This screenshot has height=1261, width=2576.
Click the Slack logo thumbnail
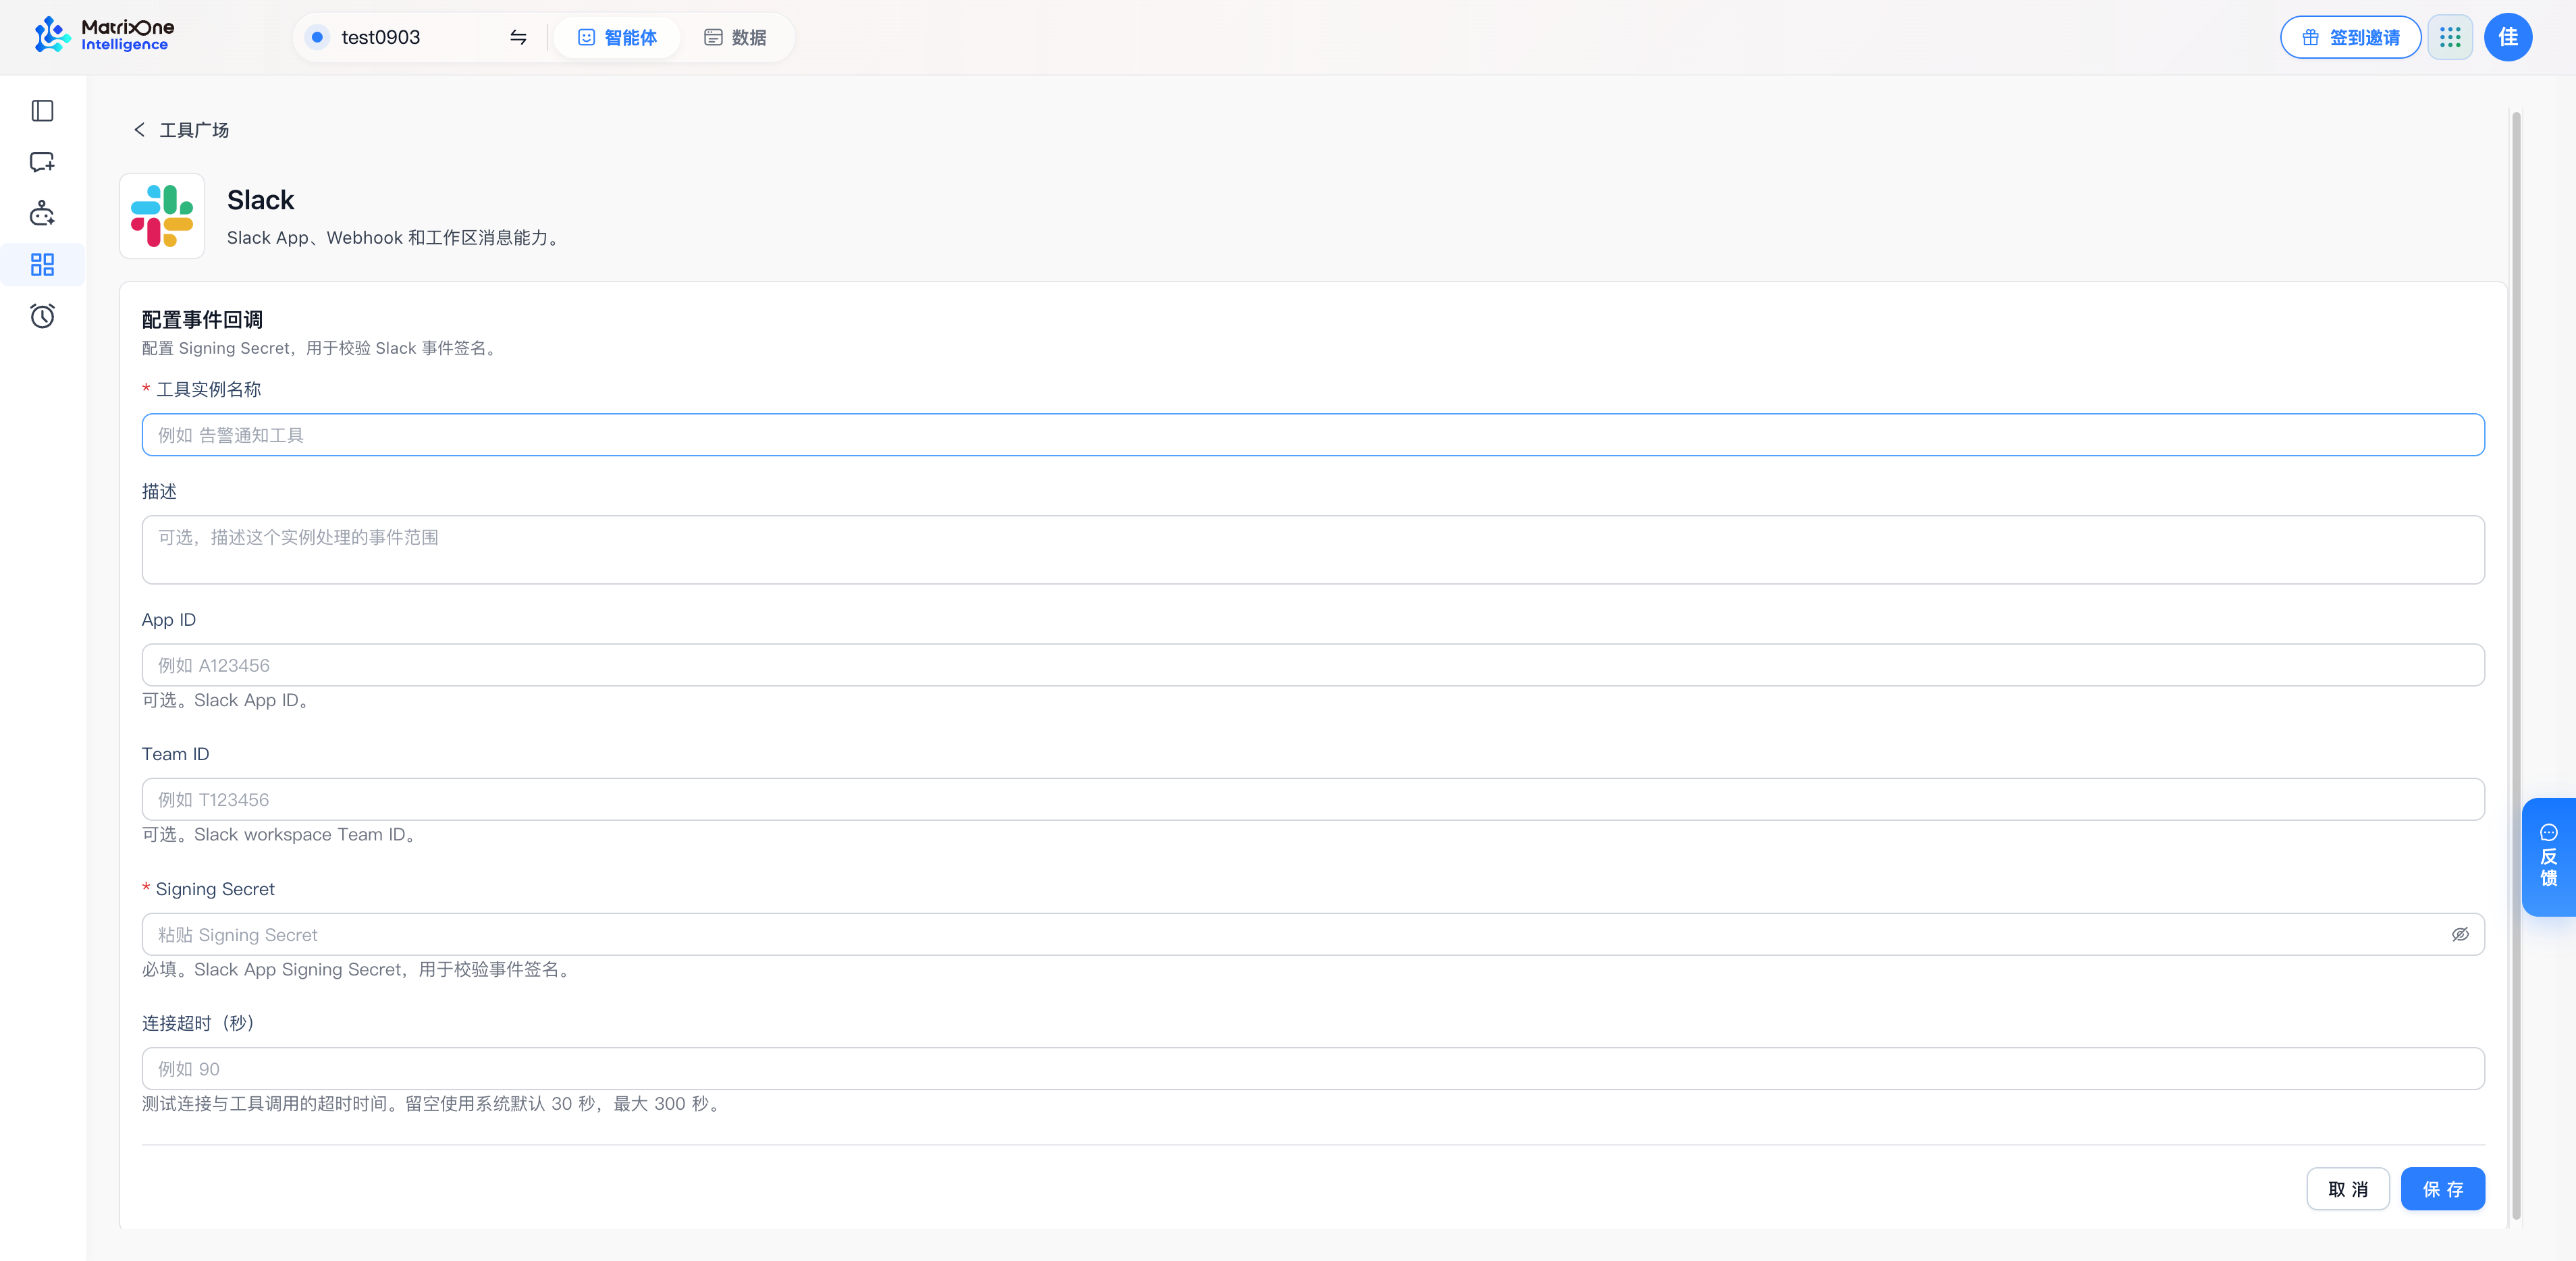tap(162, 216)
